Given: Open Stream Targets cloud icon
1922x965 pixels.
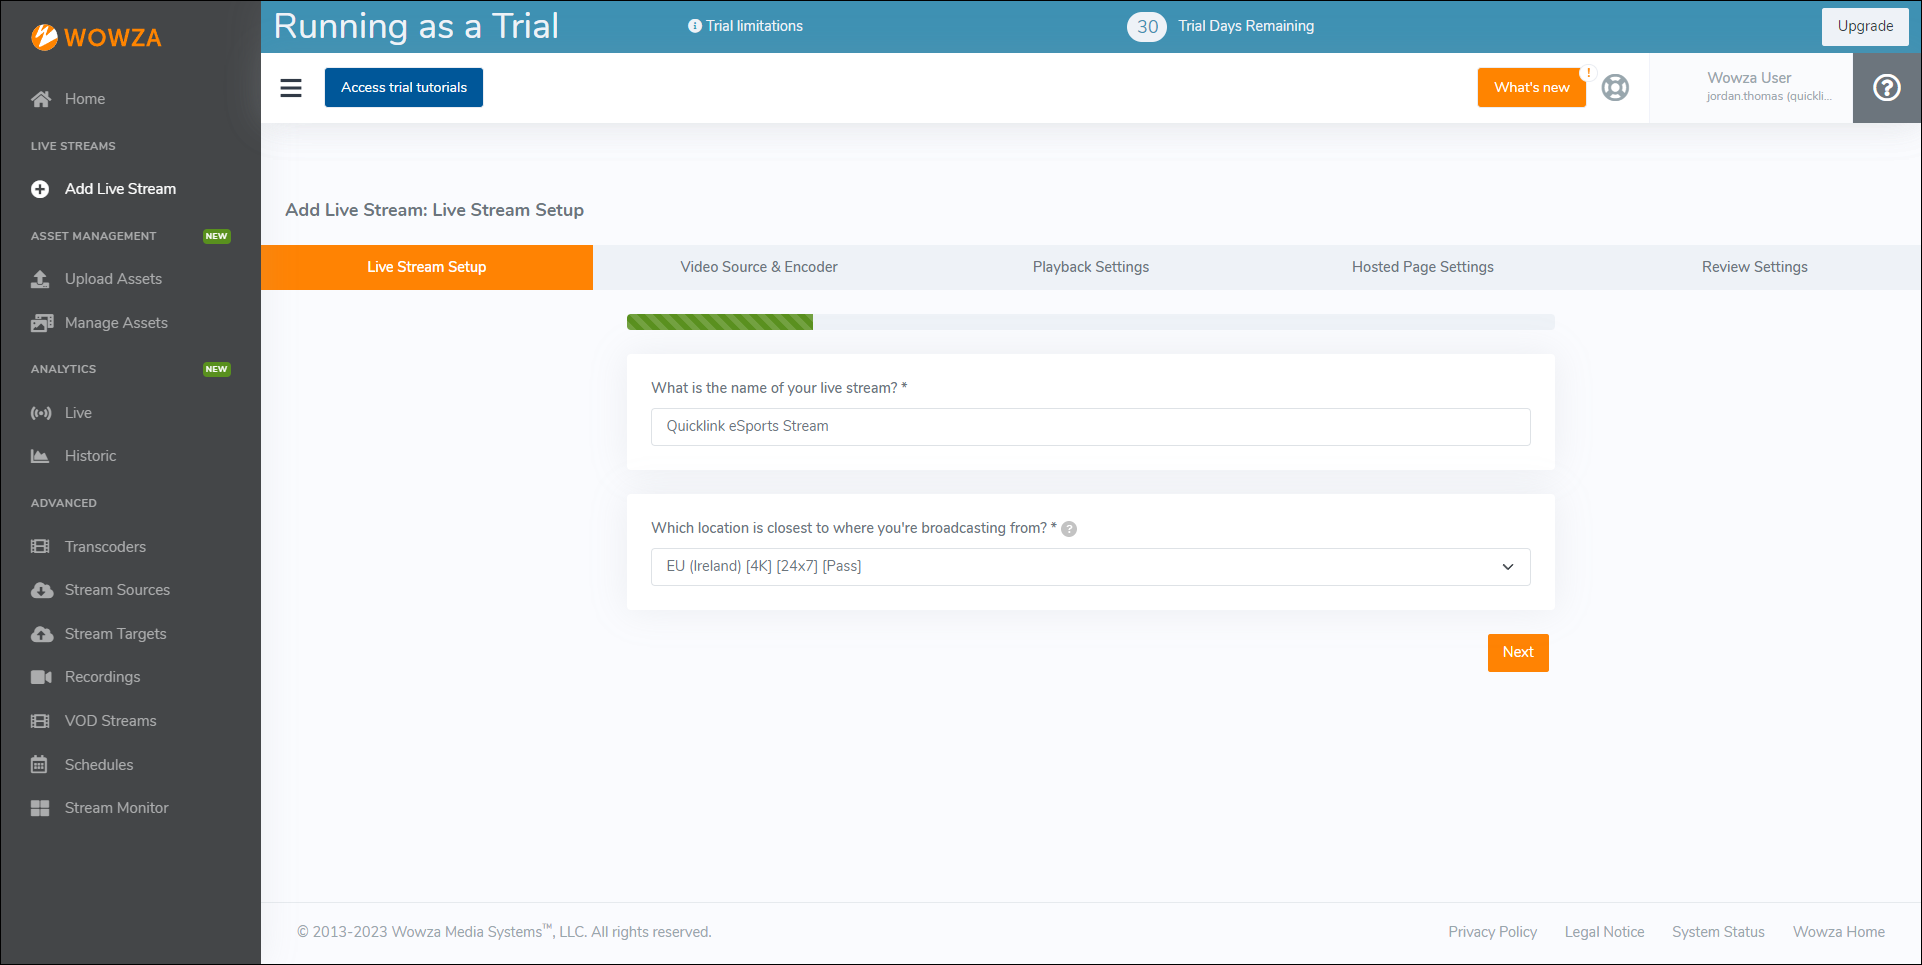Looking at the screenshot, I should coord(41,634).
